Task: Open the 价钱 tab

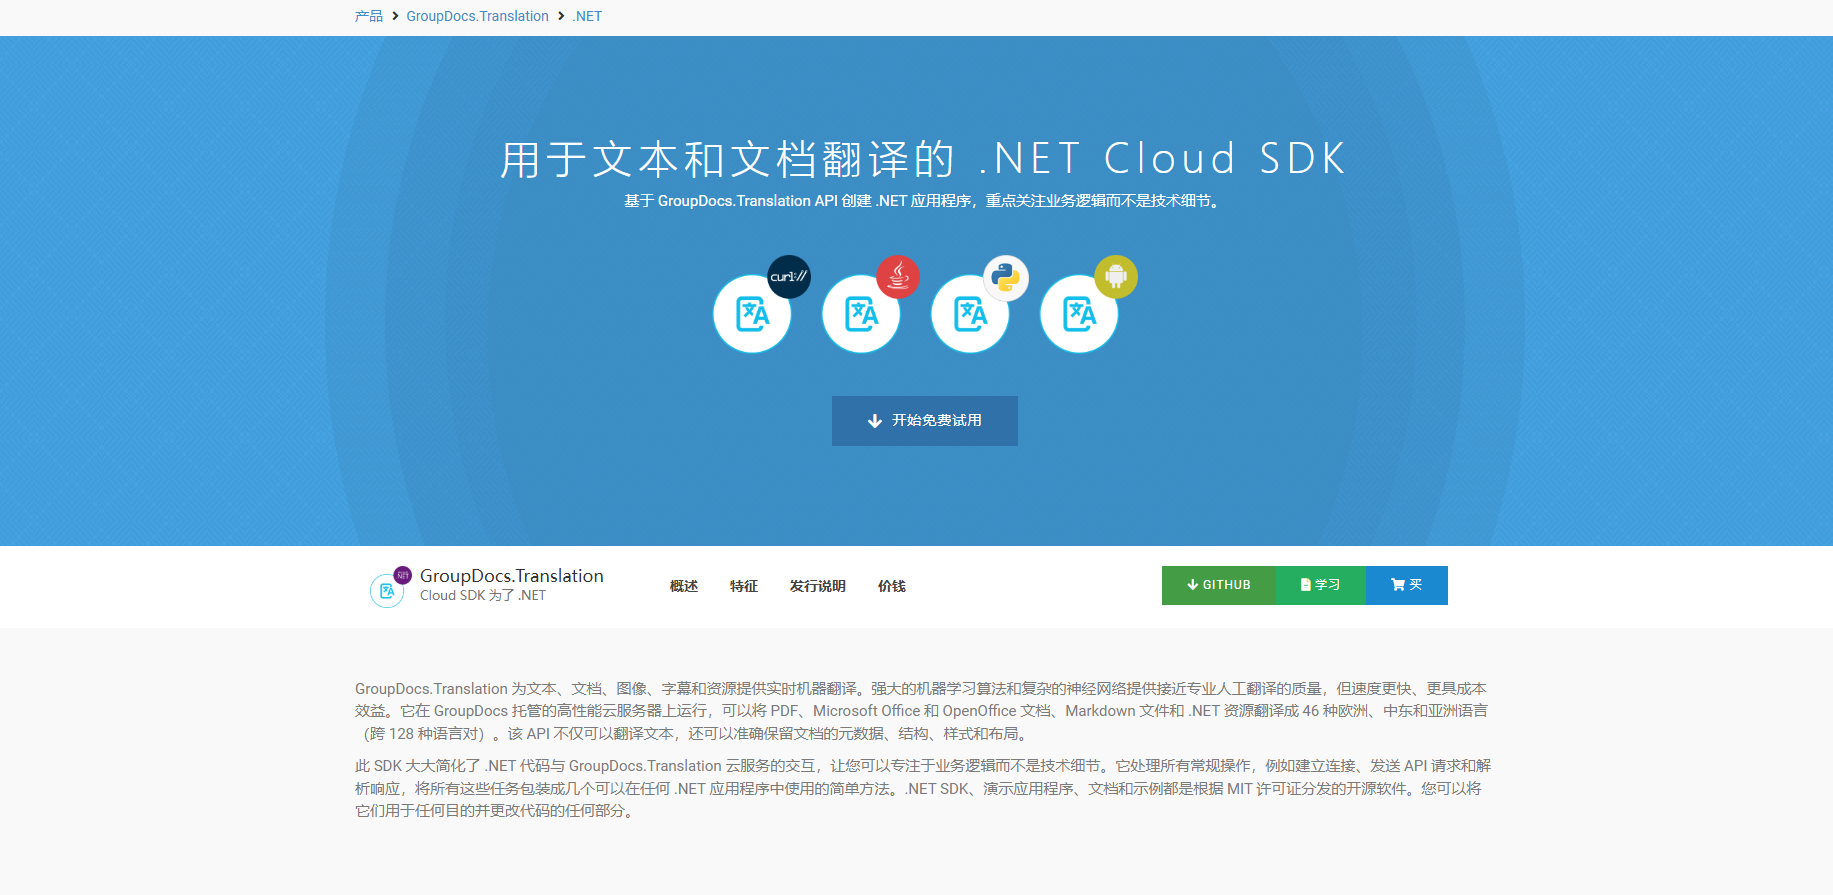Action: tap(892, 586)
